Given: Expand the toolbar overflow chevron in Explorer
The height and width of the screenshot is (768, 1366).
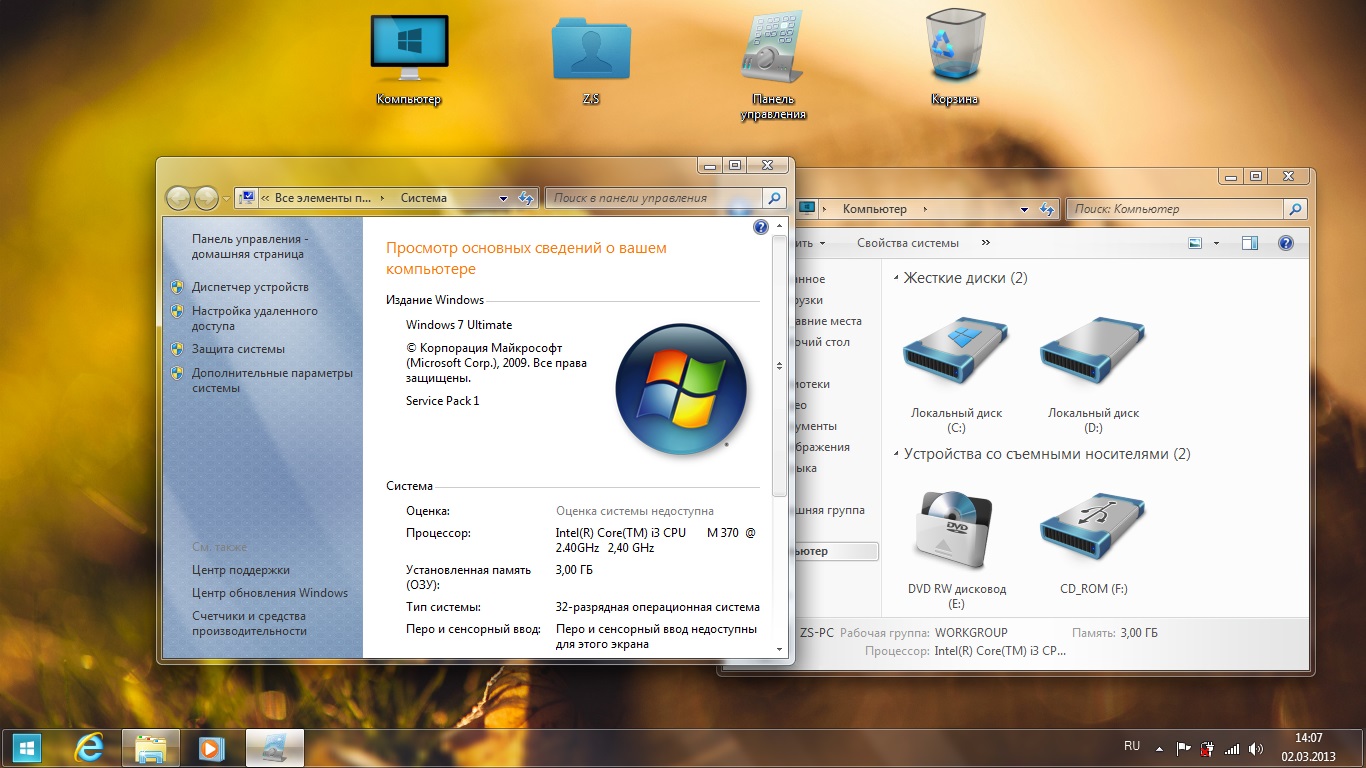Looking at the screenshot, I should [x=986, y=243].
